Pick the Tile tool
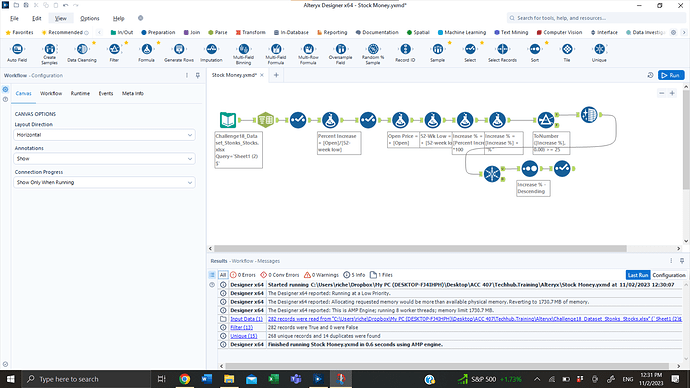 tap(567, 53)
